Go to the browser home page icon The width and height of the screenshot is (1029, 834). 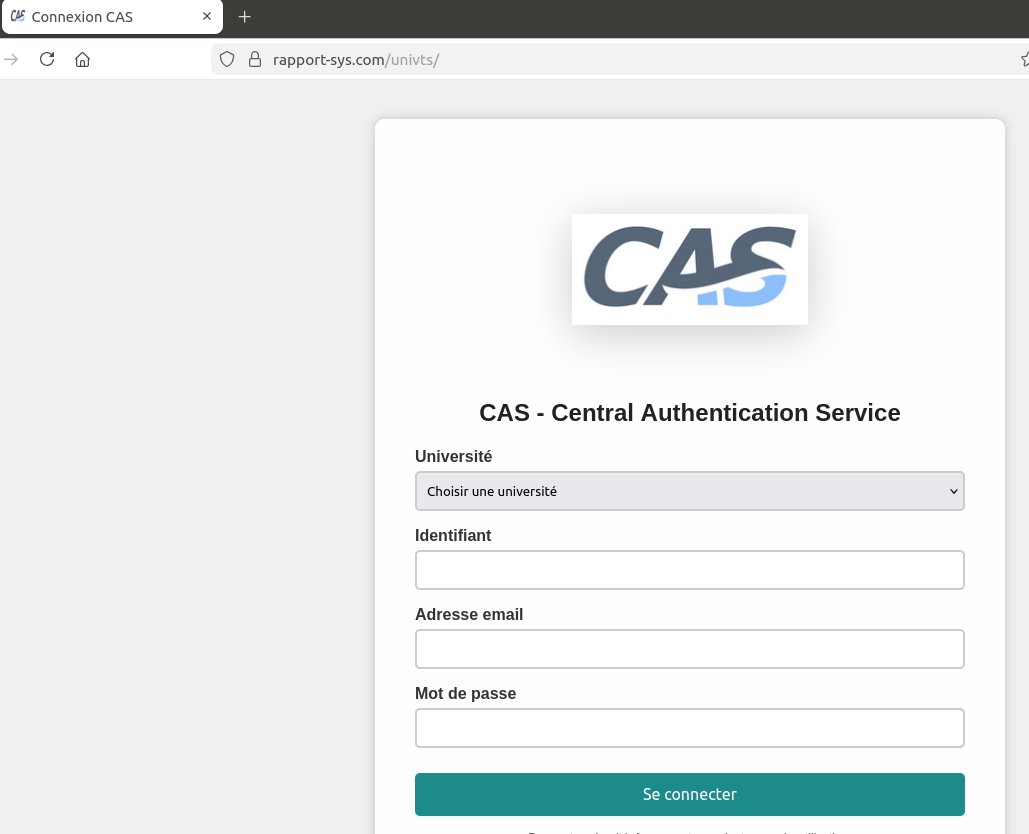point(82,59)
